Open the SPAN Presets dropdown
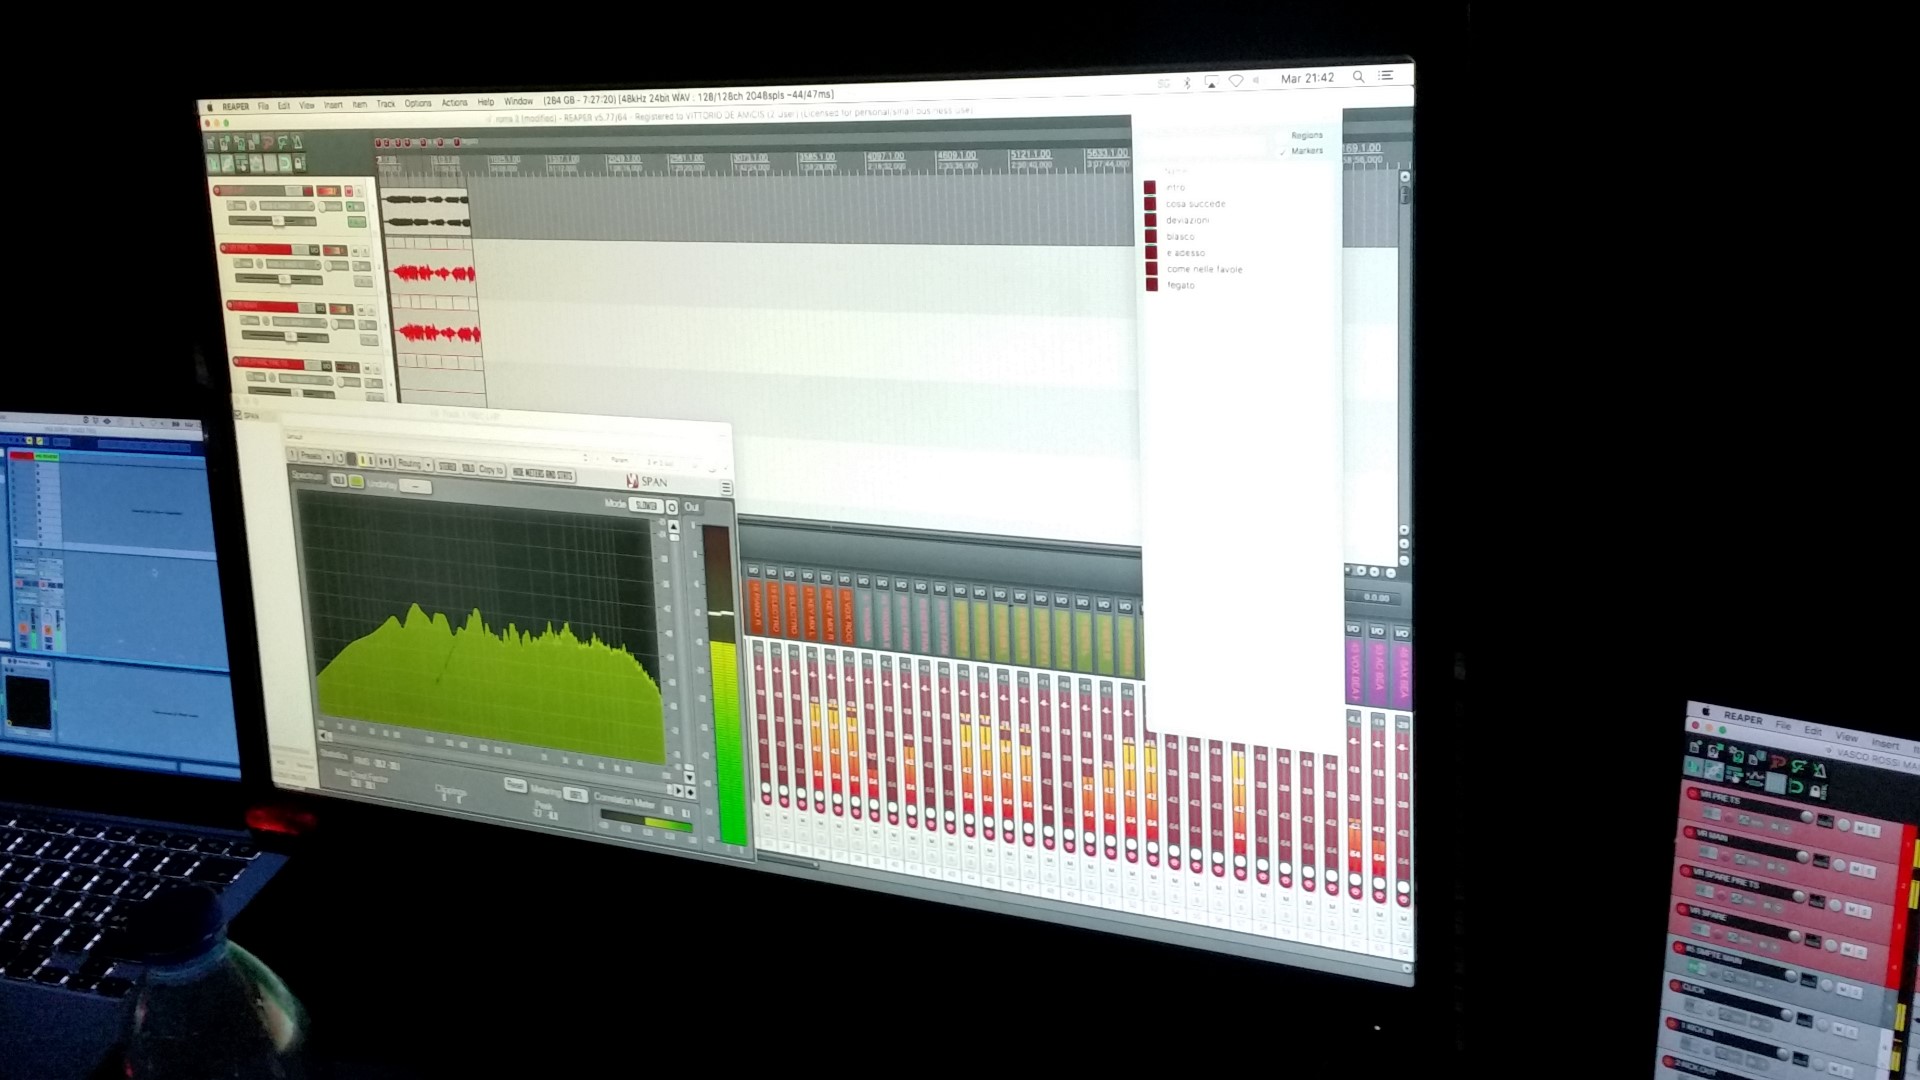The width and height of the screenshot is (1920, 1080). click(316, 456)
